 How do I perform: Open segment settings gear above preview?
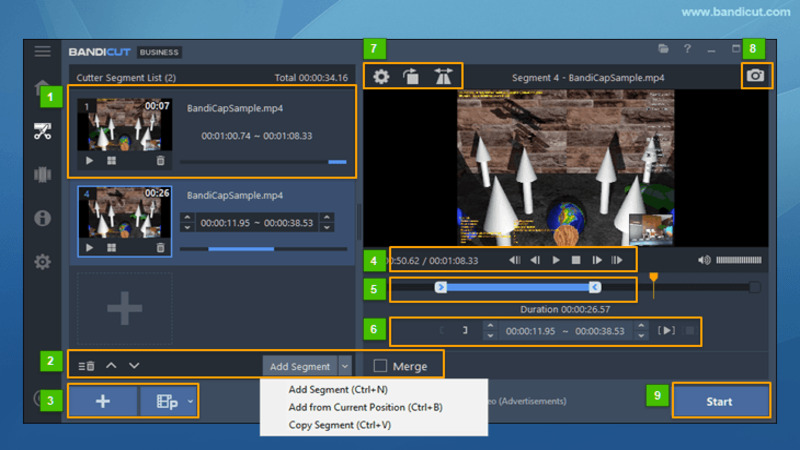381,77
